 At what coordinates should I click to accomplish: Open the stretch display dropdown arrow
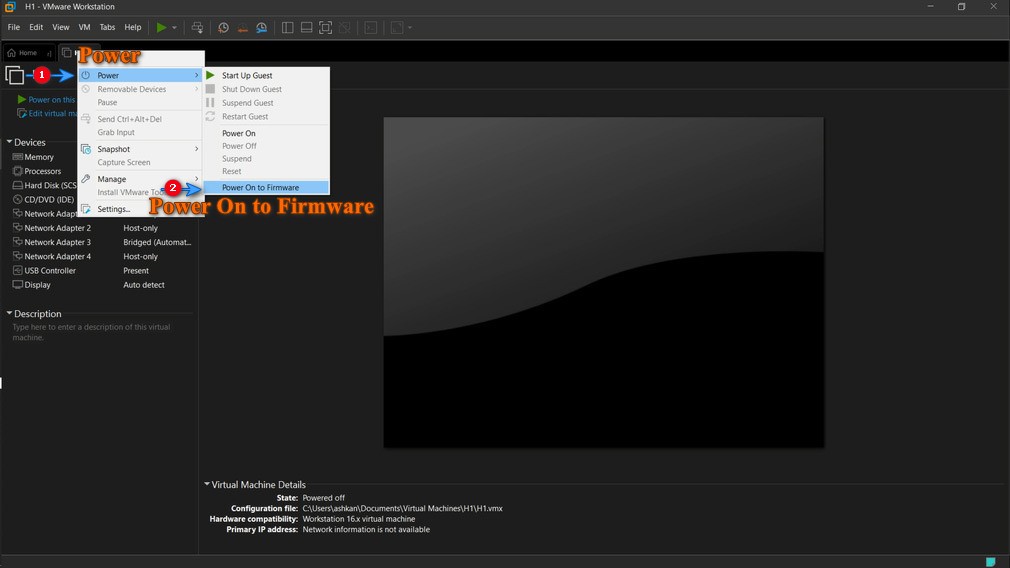[410, 28]
